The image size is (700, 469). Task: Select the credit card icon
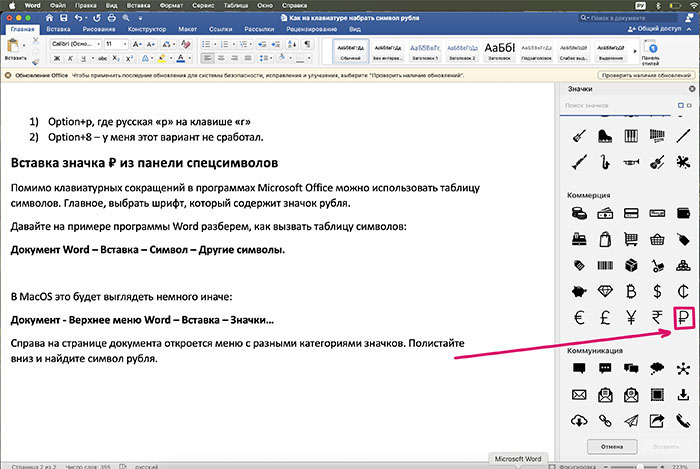[631, 213]
